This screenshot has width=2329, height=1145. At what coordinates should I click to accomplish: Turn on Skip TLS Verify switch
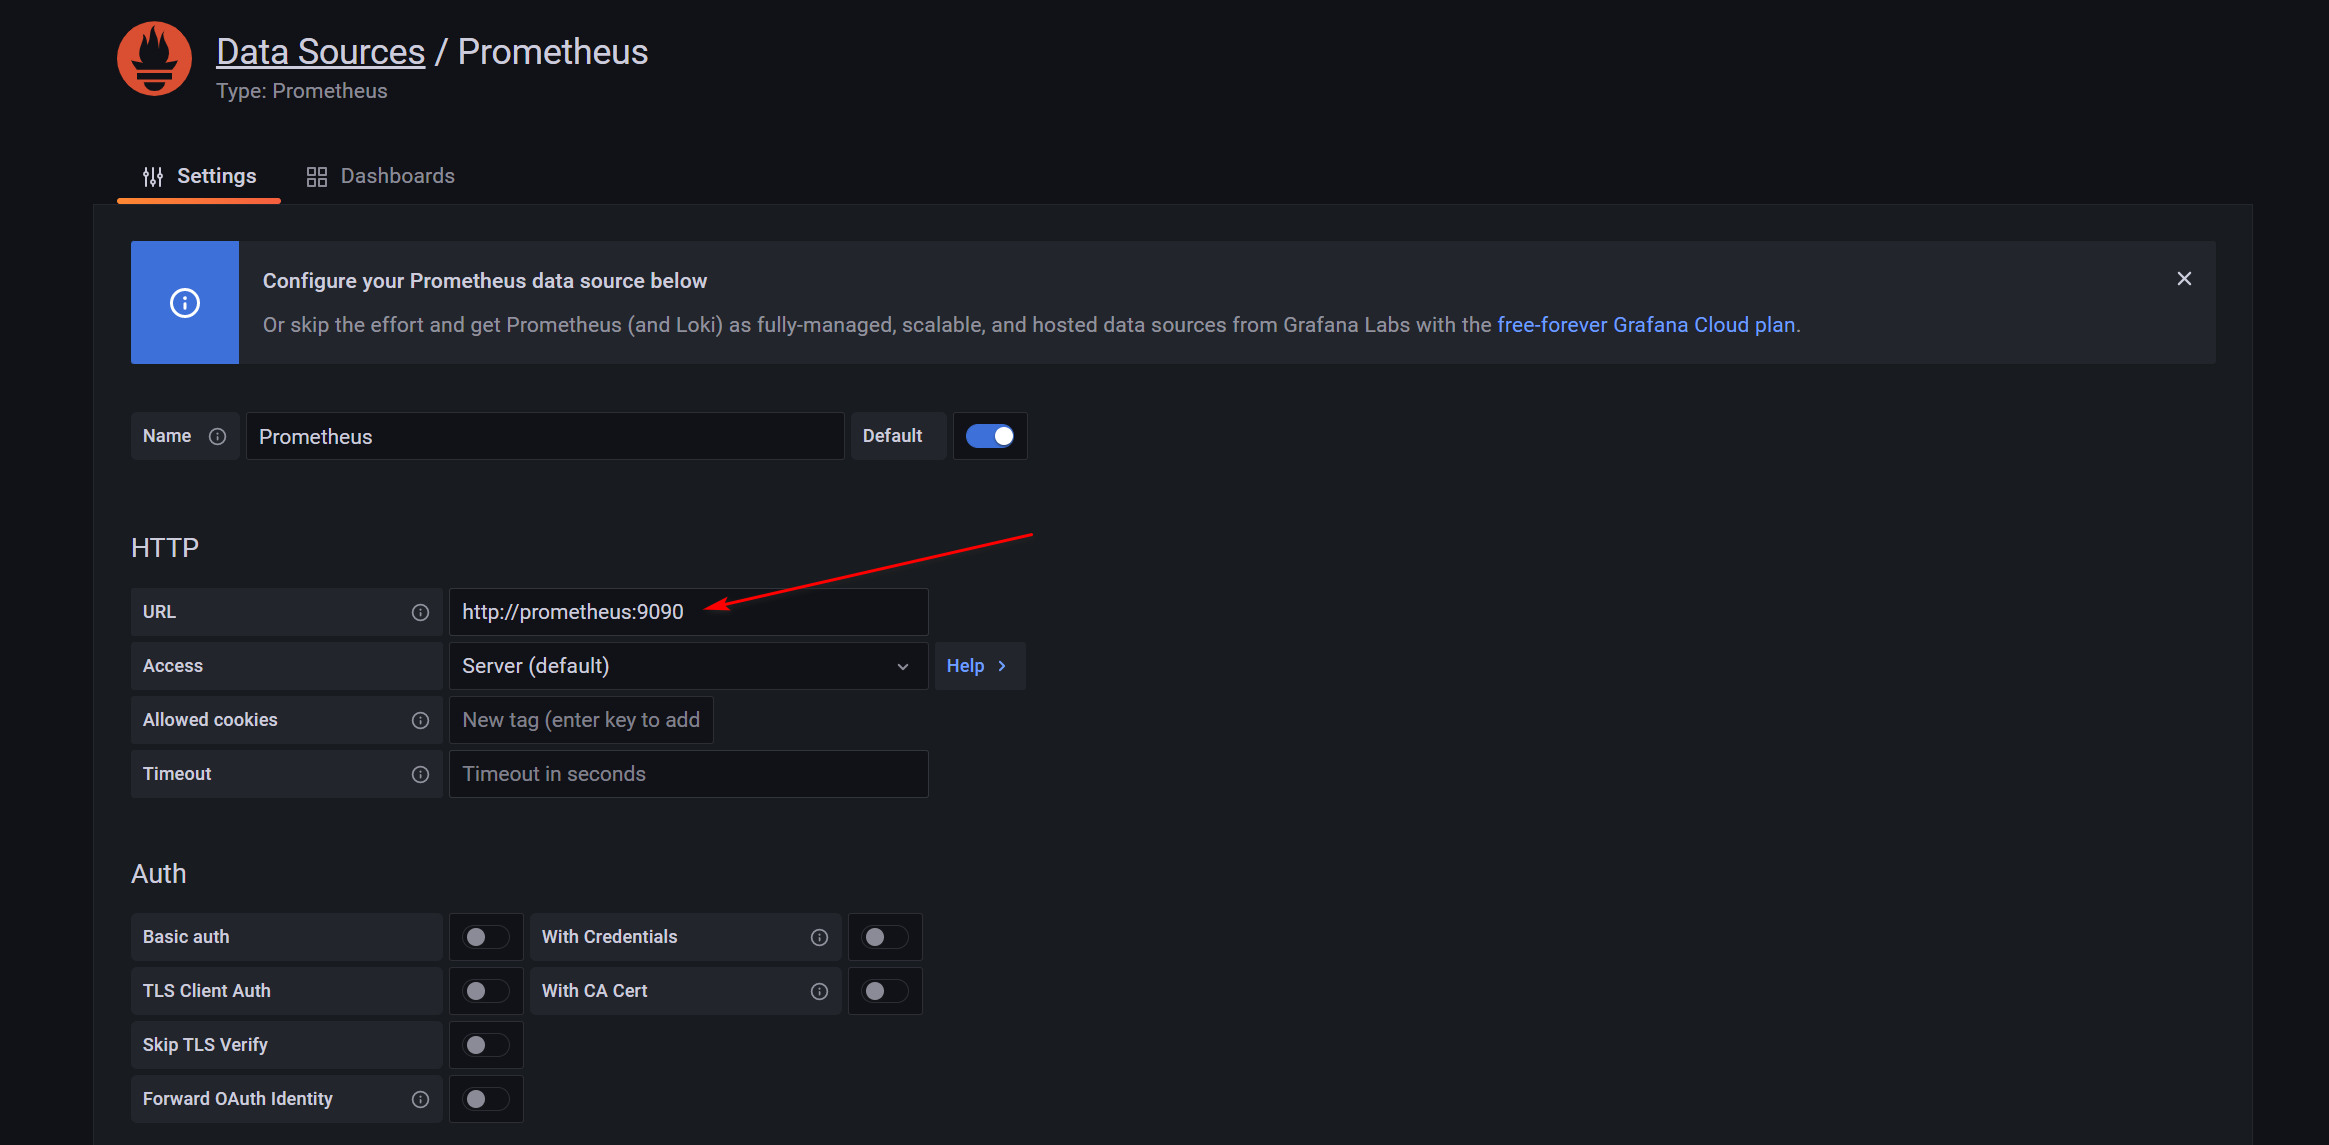(x=486, y=1046)
